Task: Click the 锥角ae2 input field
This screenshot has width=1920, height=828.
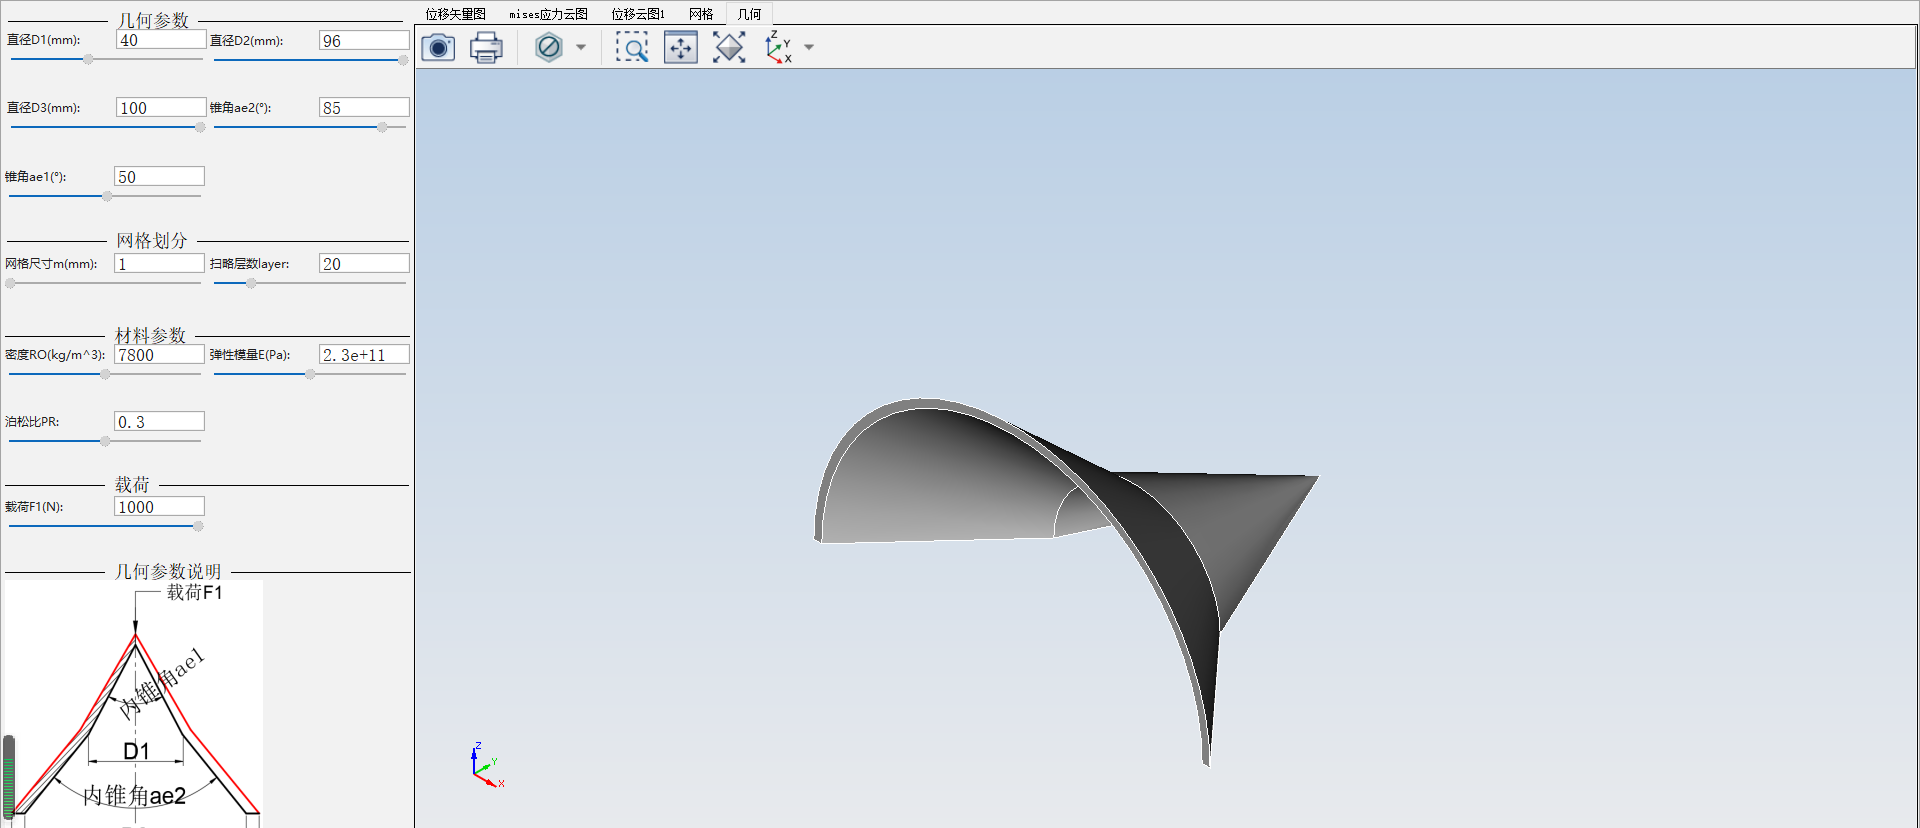Action: pyautogui.click(x=364, y=107)
